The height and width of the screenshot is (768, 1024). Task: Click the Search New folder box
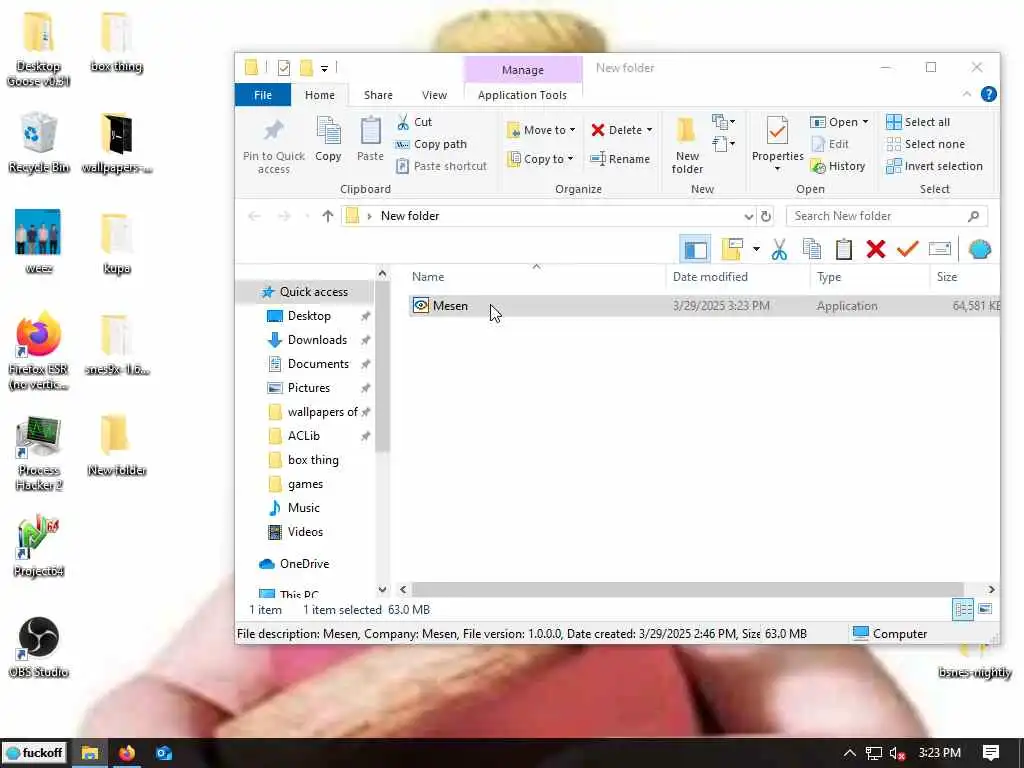887,216
